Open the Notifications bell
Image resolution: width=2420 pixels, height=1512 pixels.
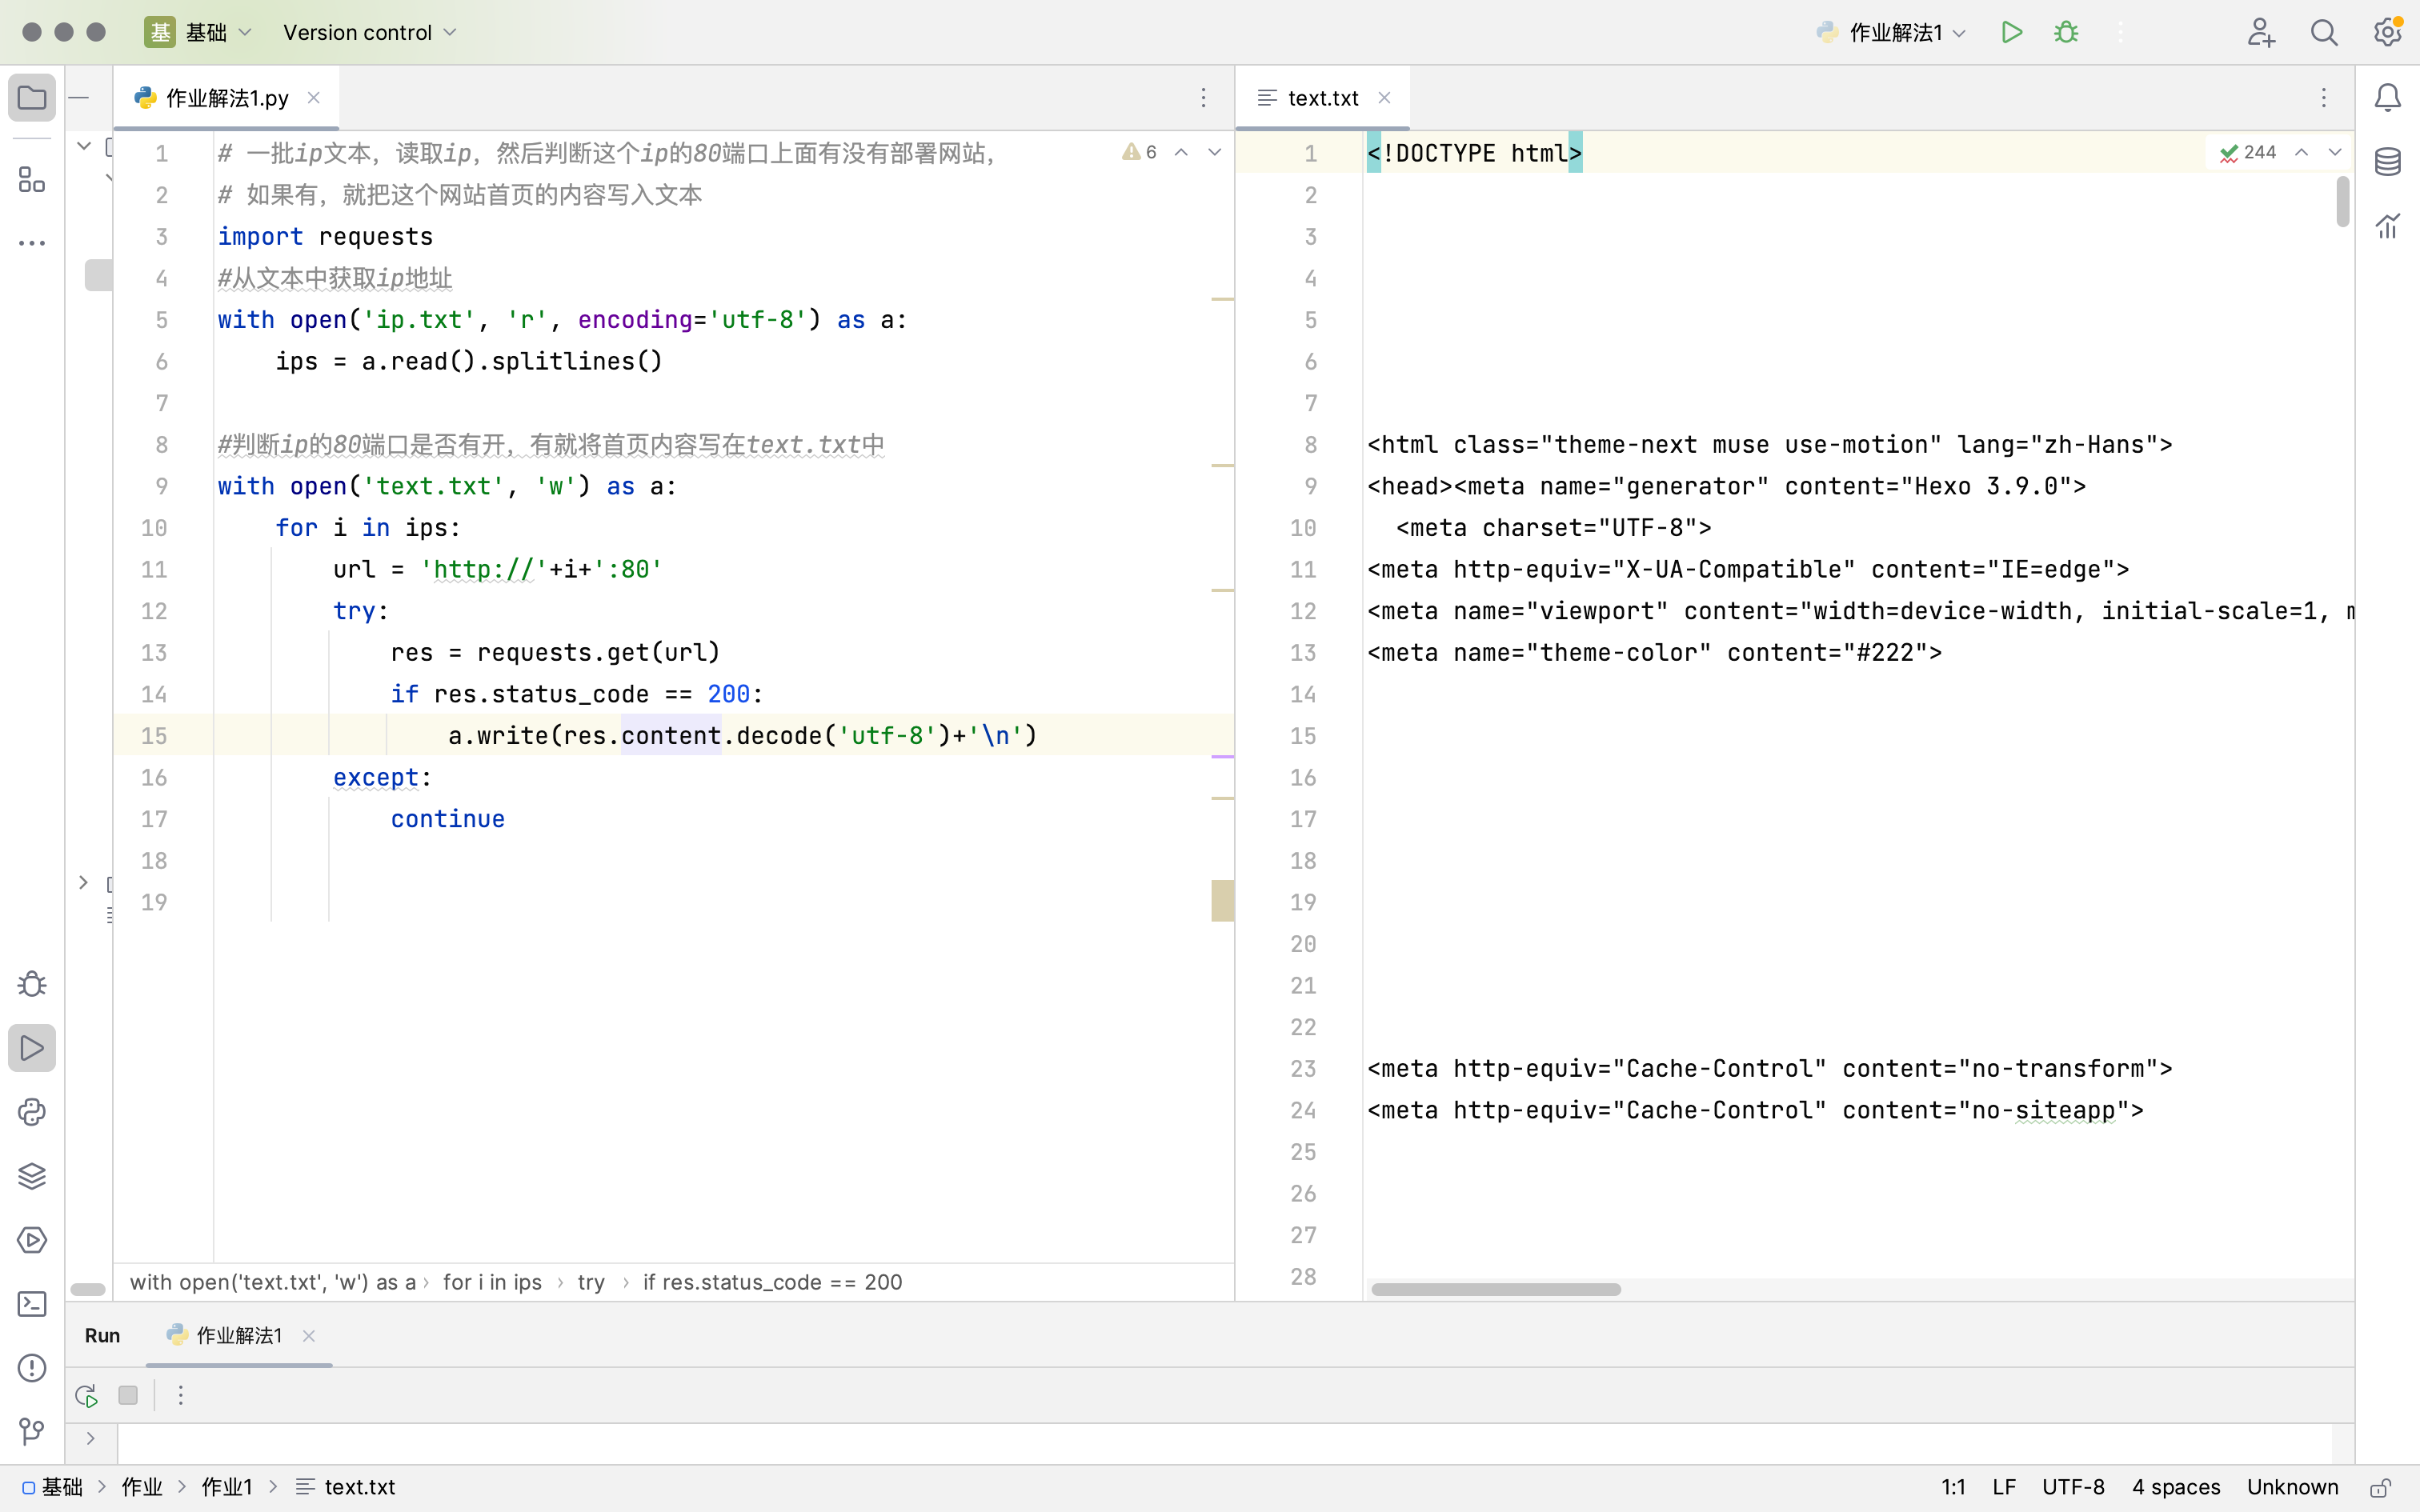pyautogui.click(x=2388, y=98)
